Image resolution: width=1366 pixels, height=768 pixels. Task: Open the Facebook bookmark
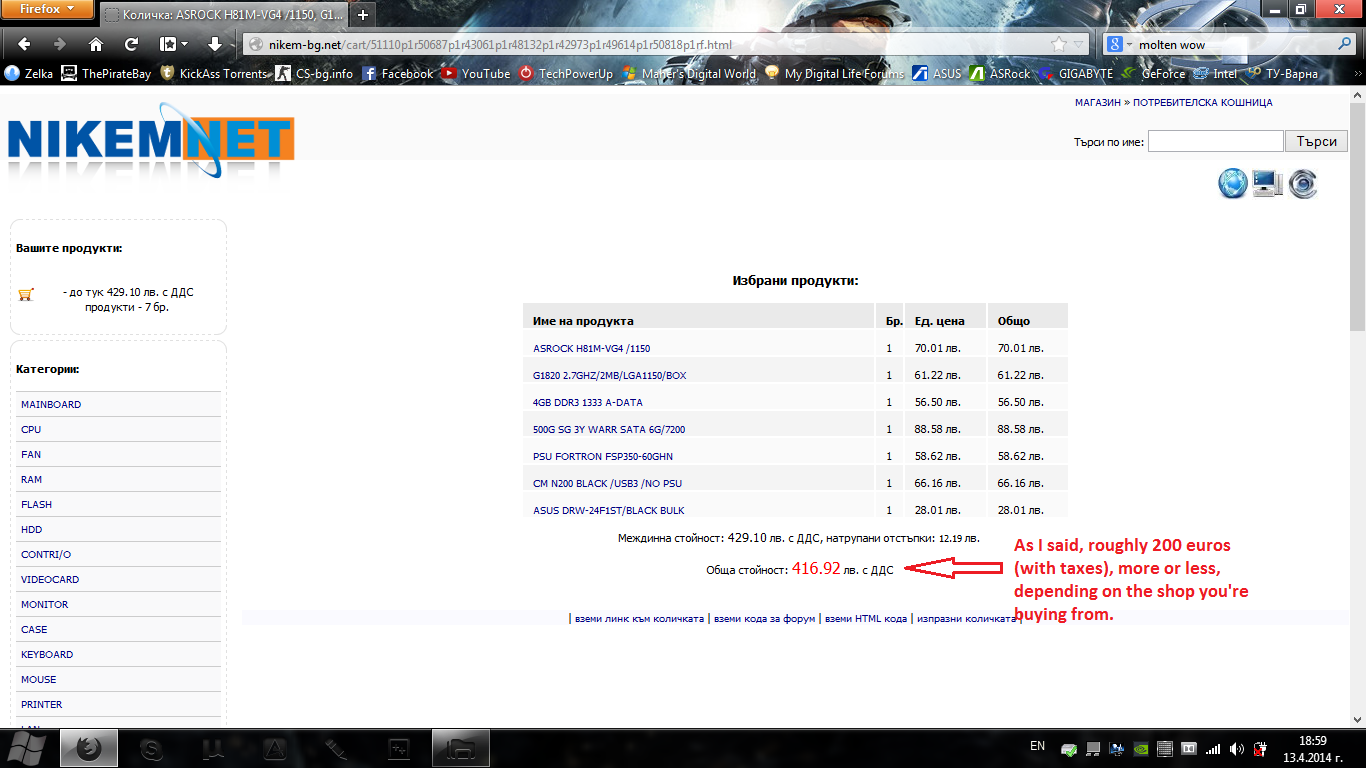tap(397, 73)
